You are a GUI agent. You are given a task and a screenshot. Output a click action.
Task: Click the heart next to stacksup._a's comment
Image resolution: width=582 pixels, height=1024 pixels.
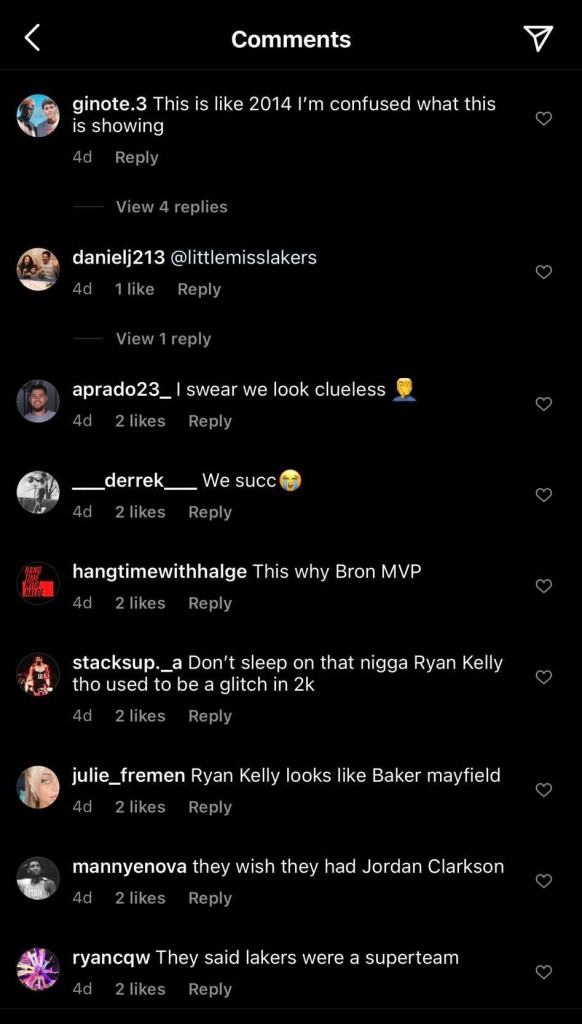point(544,675)
